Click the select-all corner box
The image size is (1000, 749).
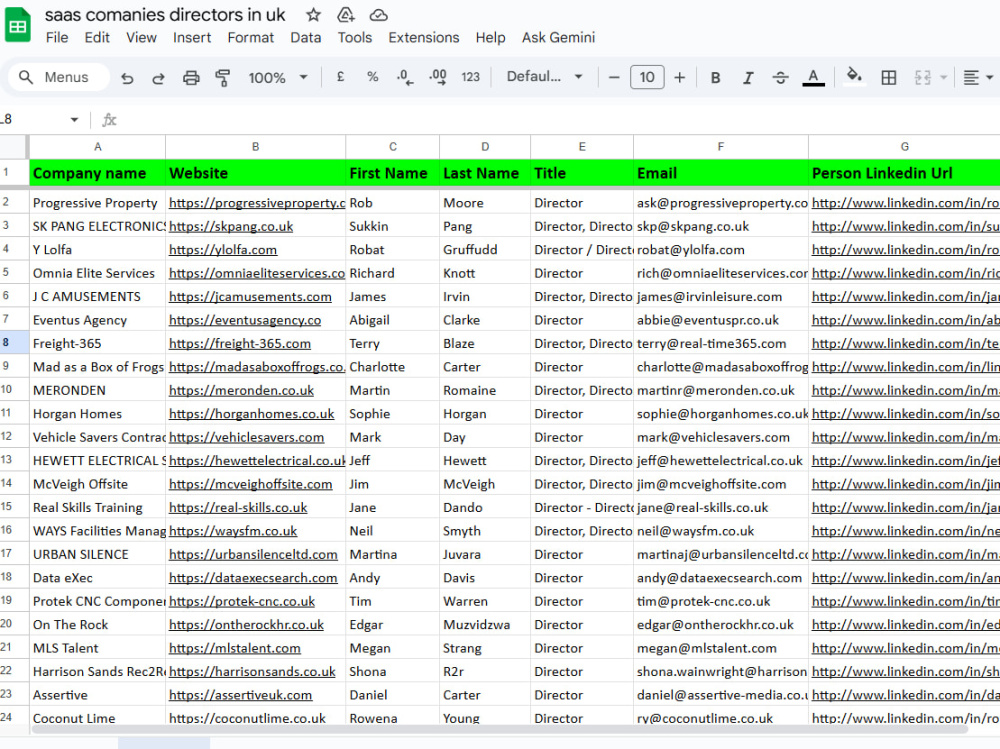pyautogui.click(x=14, y=147)
